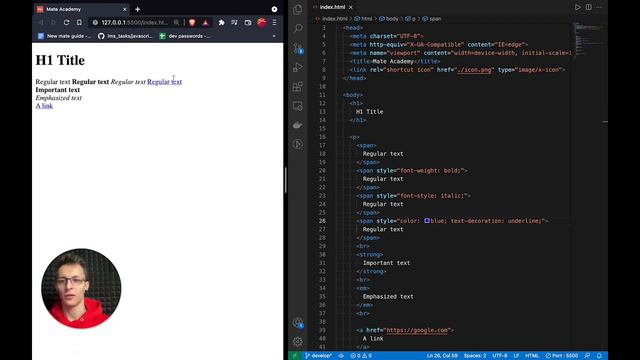Open Explorer in VS Code activity bar
Screen dimensions: 640x360
click(x=298, y=9)
